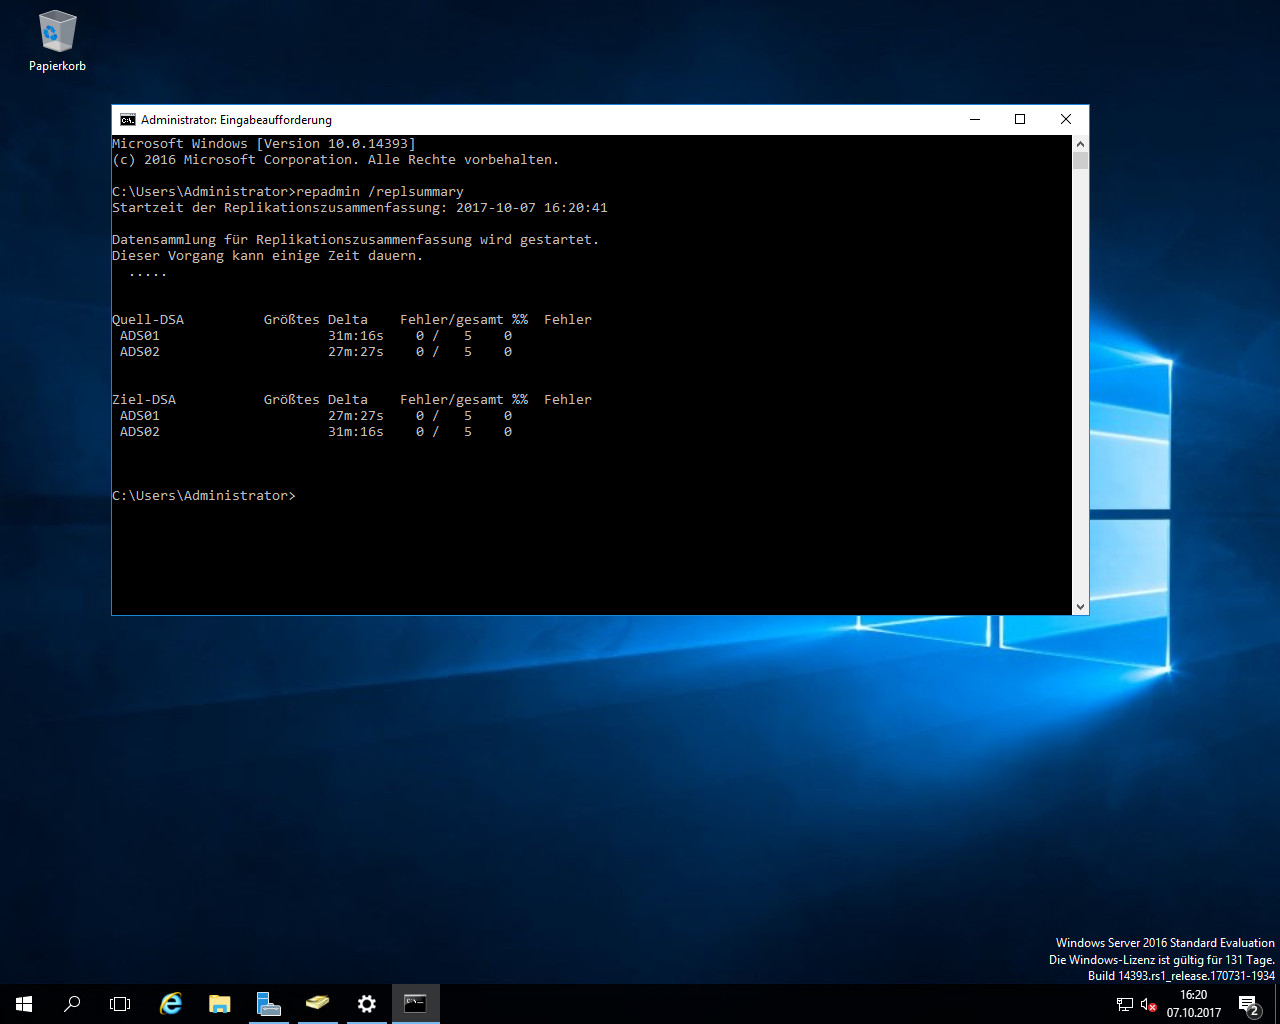Maximize the Eingabeaufforderung window
Screen dimensions: 1280x1024
pyautogui.click(x=1020, y=120)
